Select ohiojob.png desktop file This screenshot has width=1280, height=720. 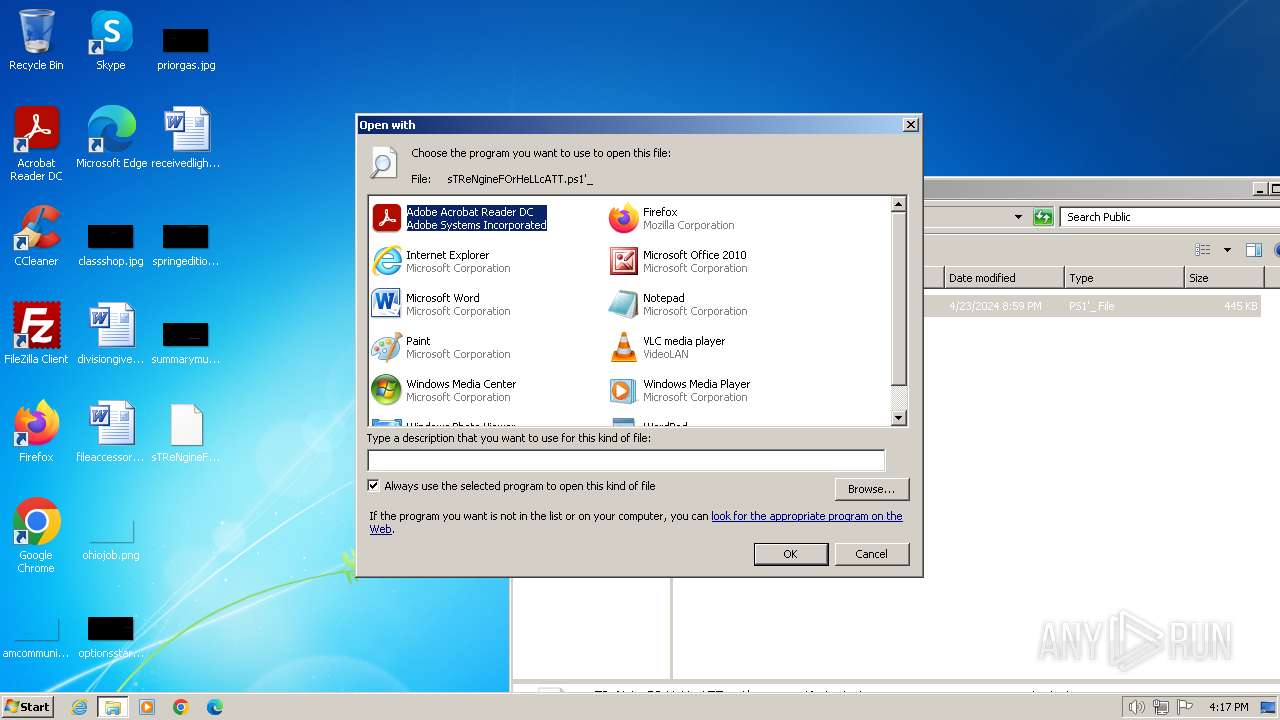click(111, 538)
